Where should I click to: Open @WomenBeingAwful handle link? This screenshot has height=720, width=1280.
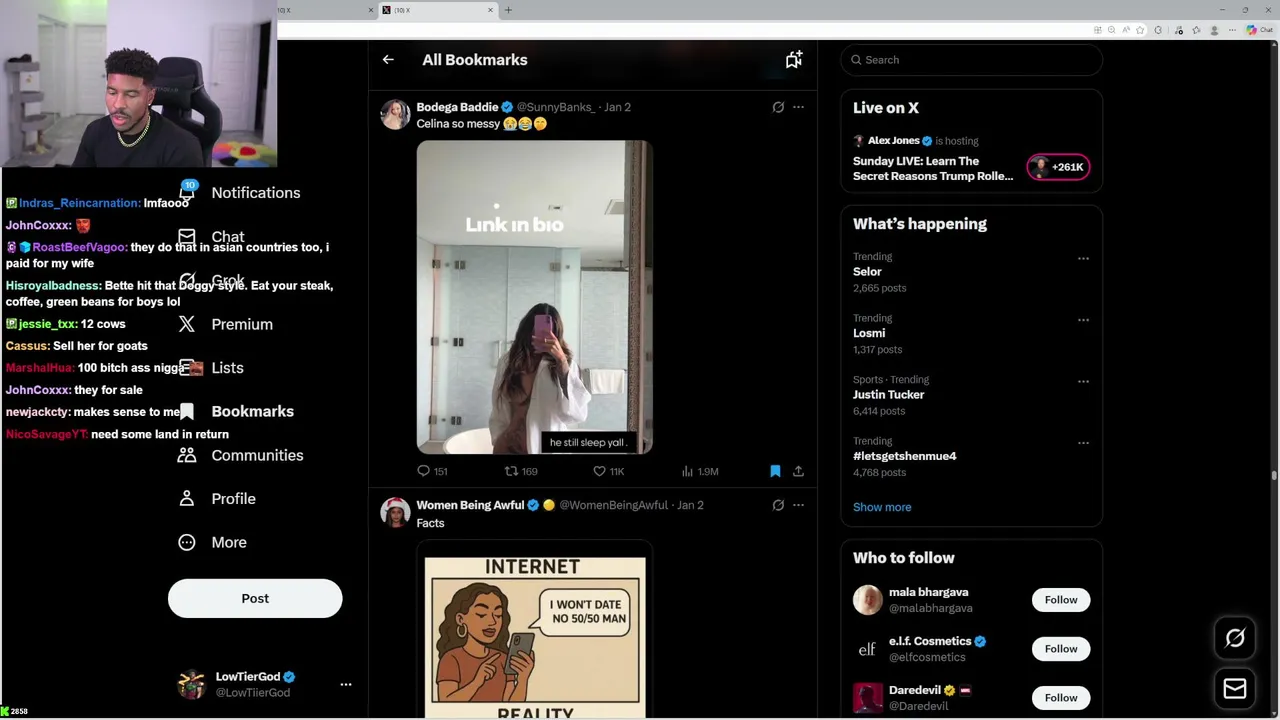click(613, 505)
